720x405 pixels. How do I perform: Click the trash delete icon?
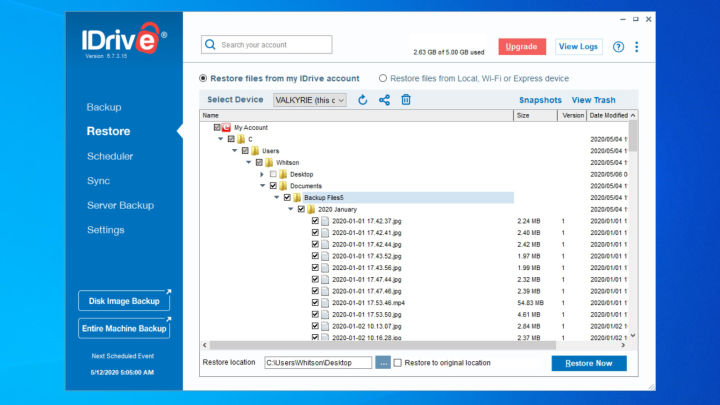pyautogui.click(x=406, y=100)
